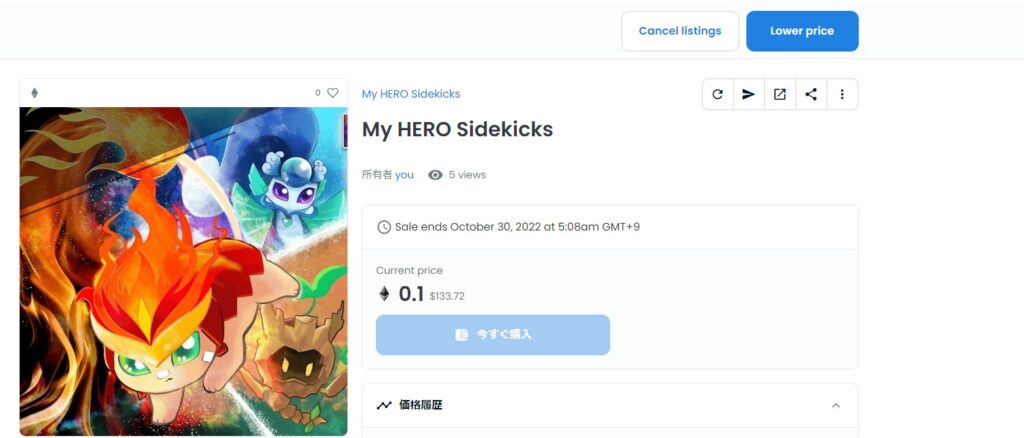Click the wallet icon in buy button
The height and width of the screenshot is (438, 1024).
point(461,335)
